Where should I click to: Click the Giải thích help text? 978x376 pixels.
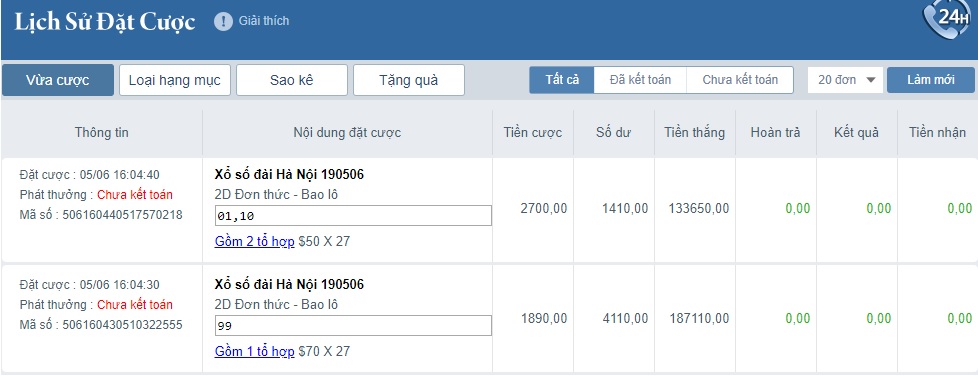264,21
